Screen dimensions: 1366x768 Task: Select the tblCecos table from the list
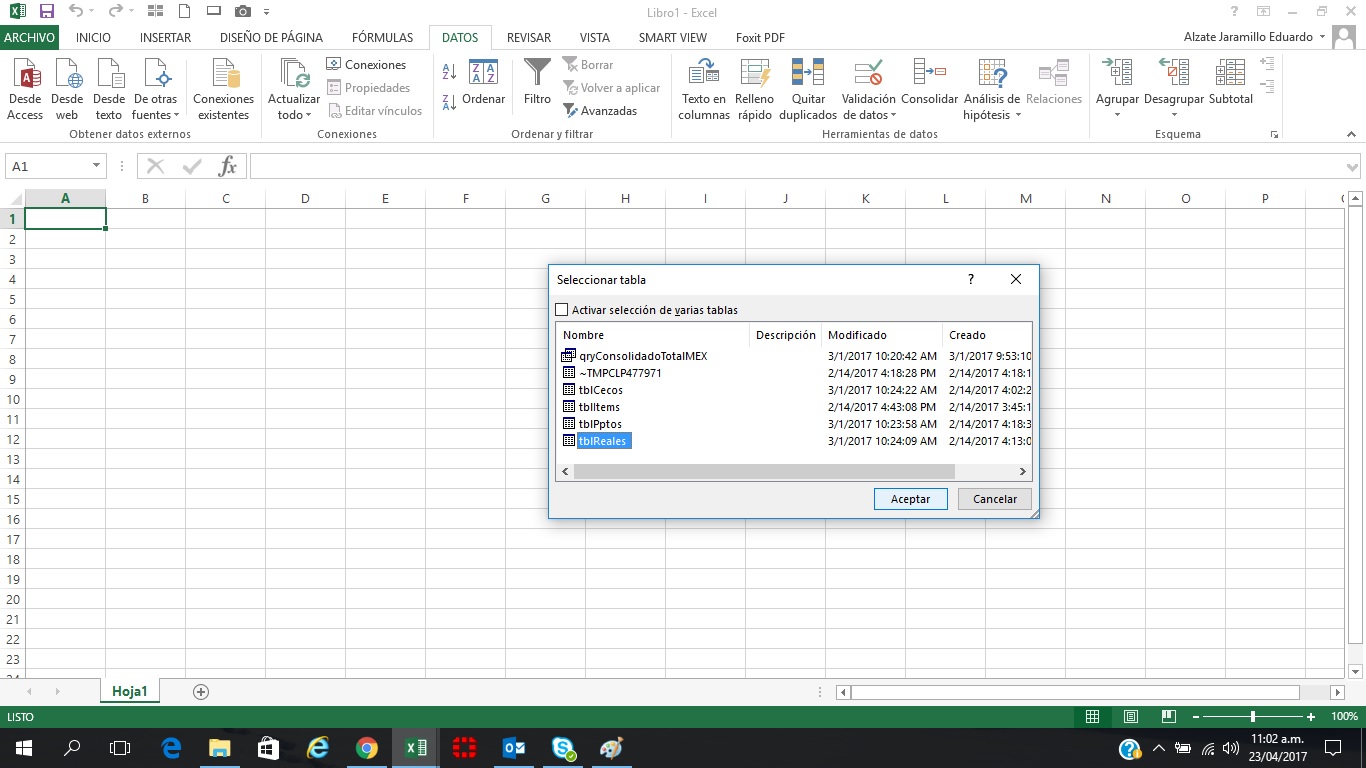(x=601, y=390)
